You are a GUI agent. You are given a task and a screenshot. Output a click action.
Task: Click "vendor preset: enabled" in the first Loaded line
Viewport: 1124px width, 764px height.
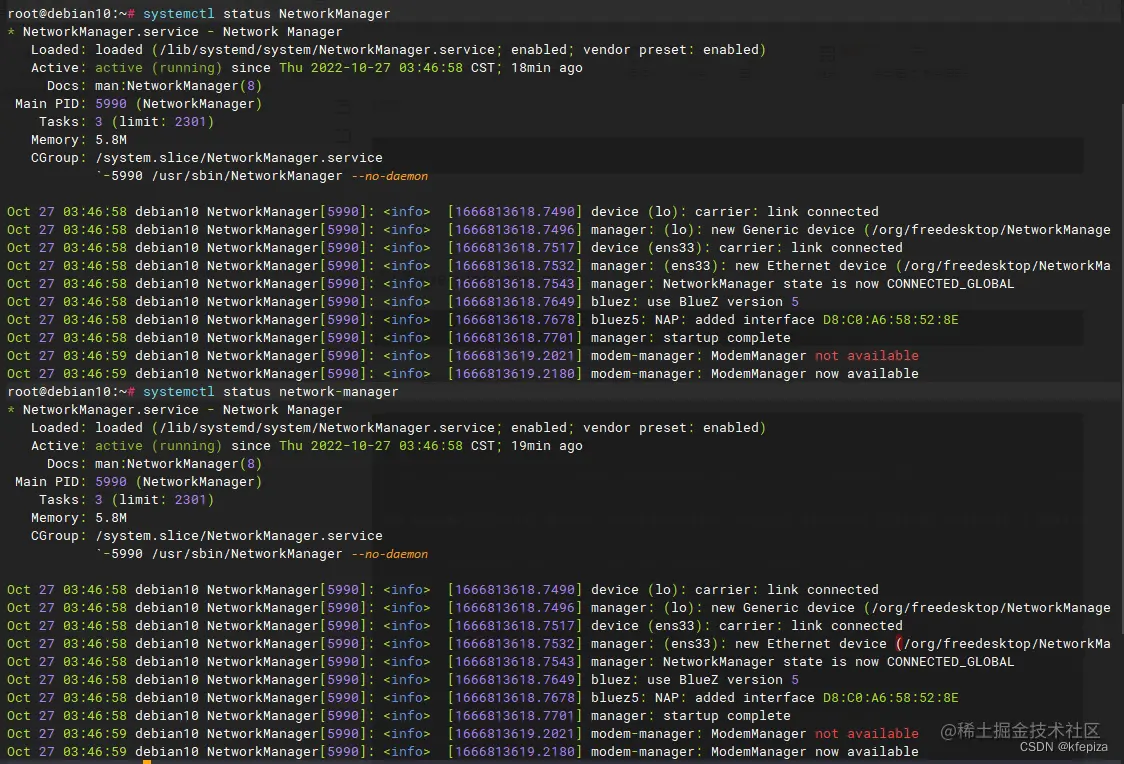pyautogui.click(x=671, y=49)
